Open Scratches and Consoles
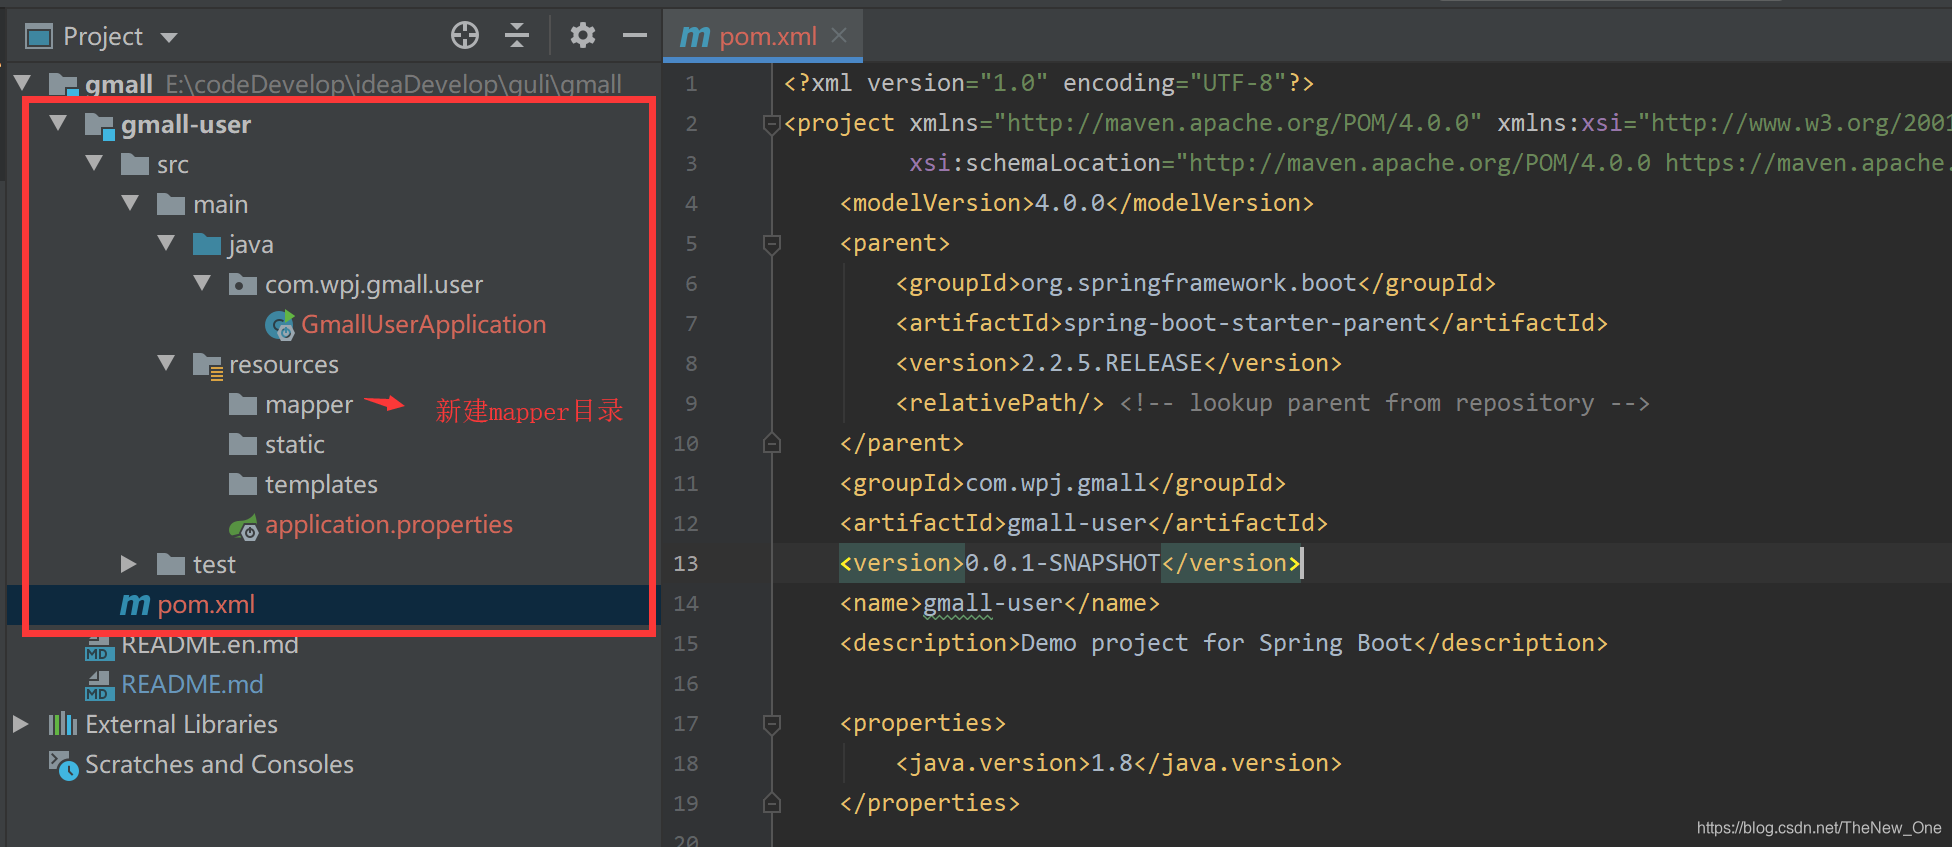1952x847 pixels. 219,765
